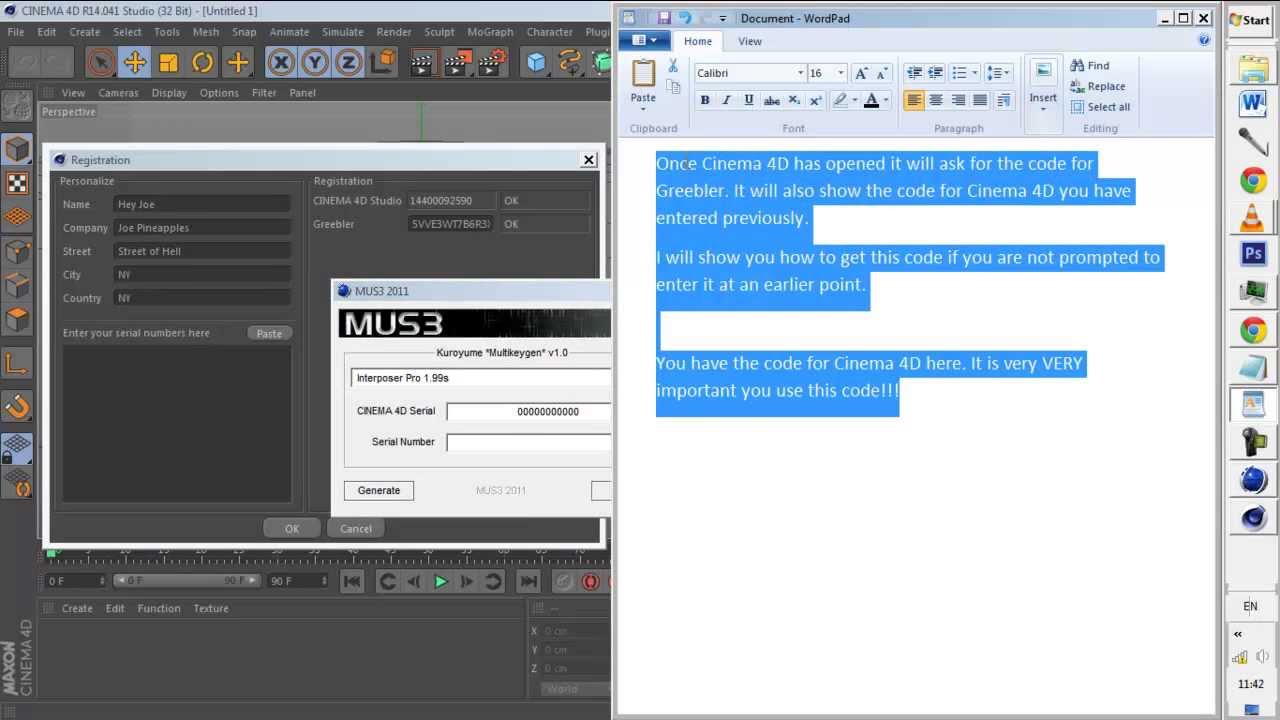Open Photoshop from the taskbar
The width and height of the screenshot is (1280, 720).
pos(1253,254)
